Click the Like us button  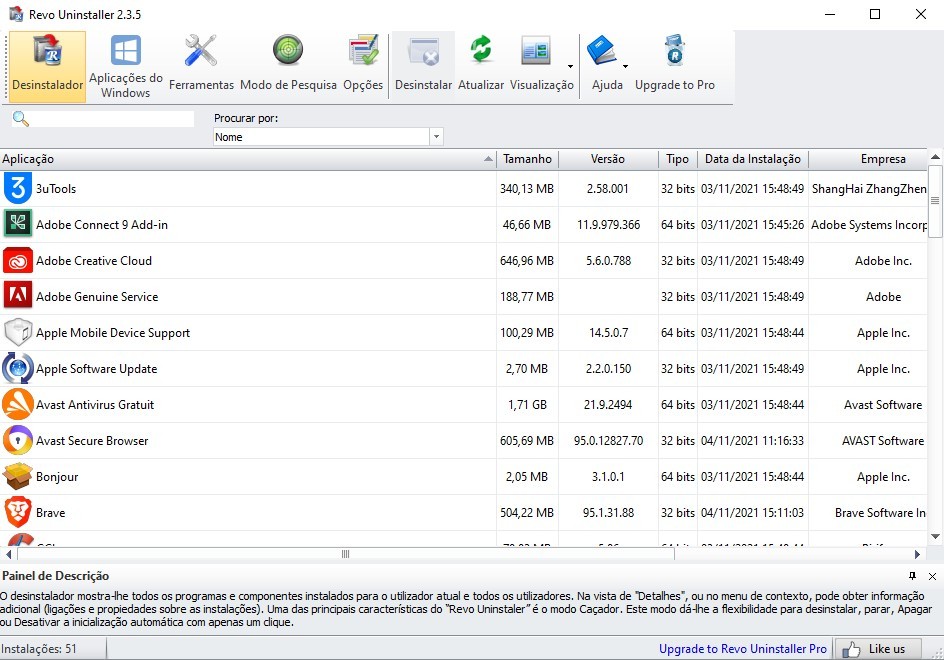(876, 649)
